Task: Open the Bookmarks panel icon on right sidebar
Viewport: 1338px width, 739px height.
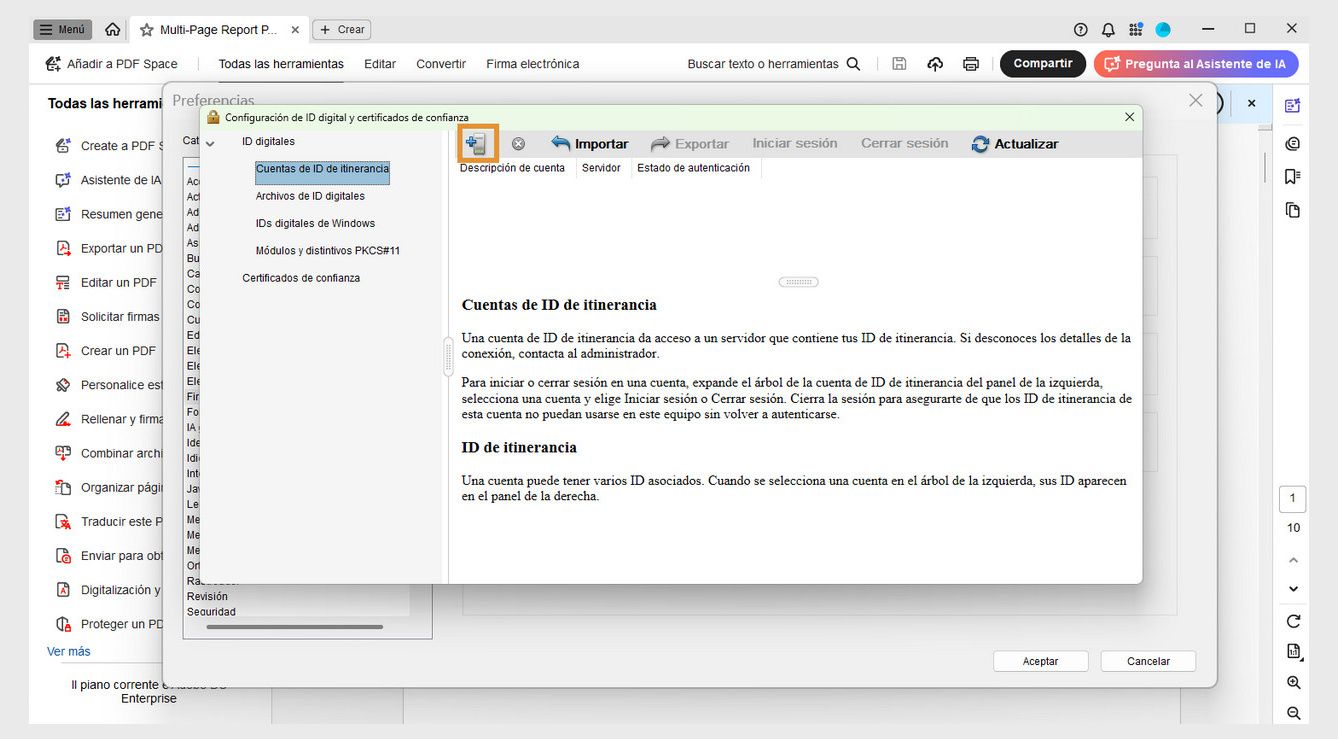Action: click(1292, 176)
